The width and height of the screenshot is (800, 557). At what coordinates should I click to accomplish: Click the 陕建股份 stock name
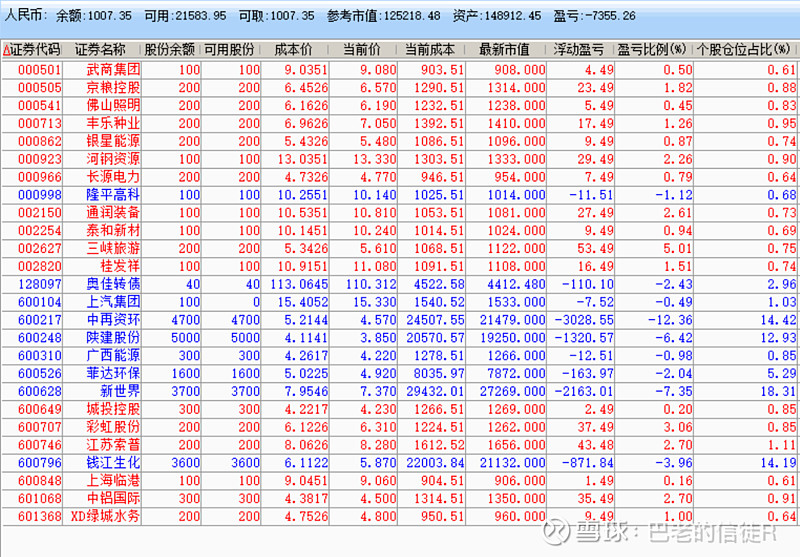[x=113, y=337]
